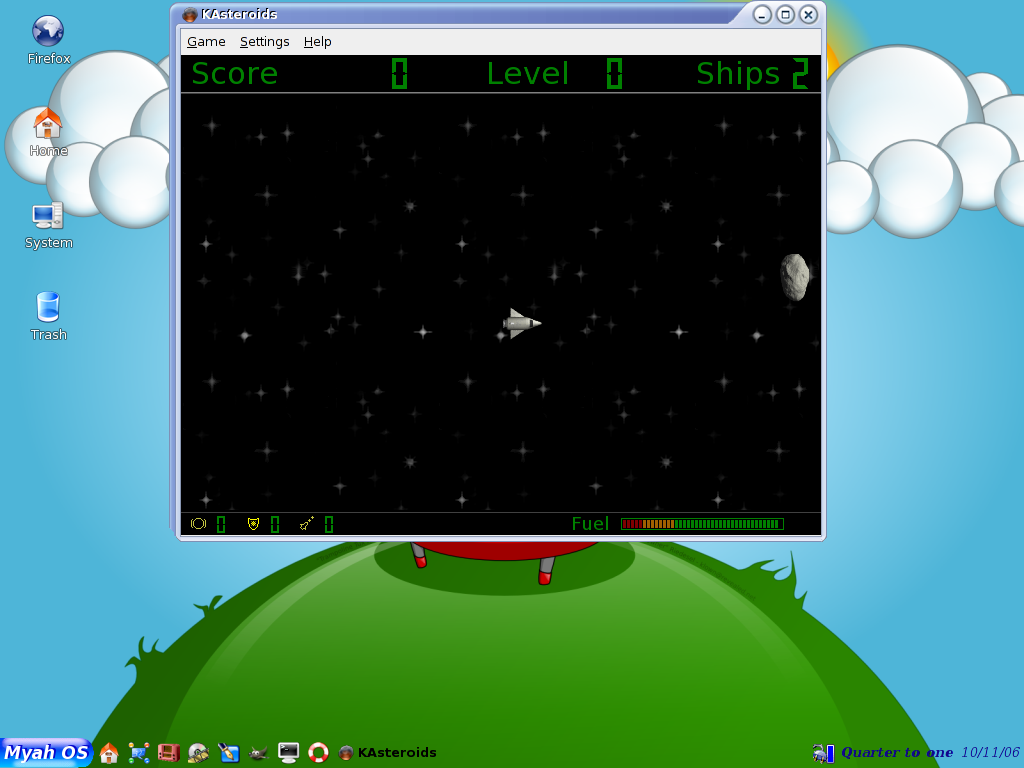Click the Ships label
Viewport: 1024px width, 768px height.
click(738, 73)
